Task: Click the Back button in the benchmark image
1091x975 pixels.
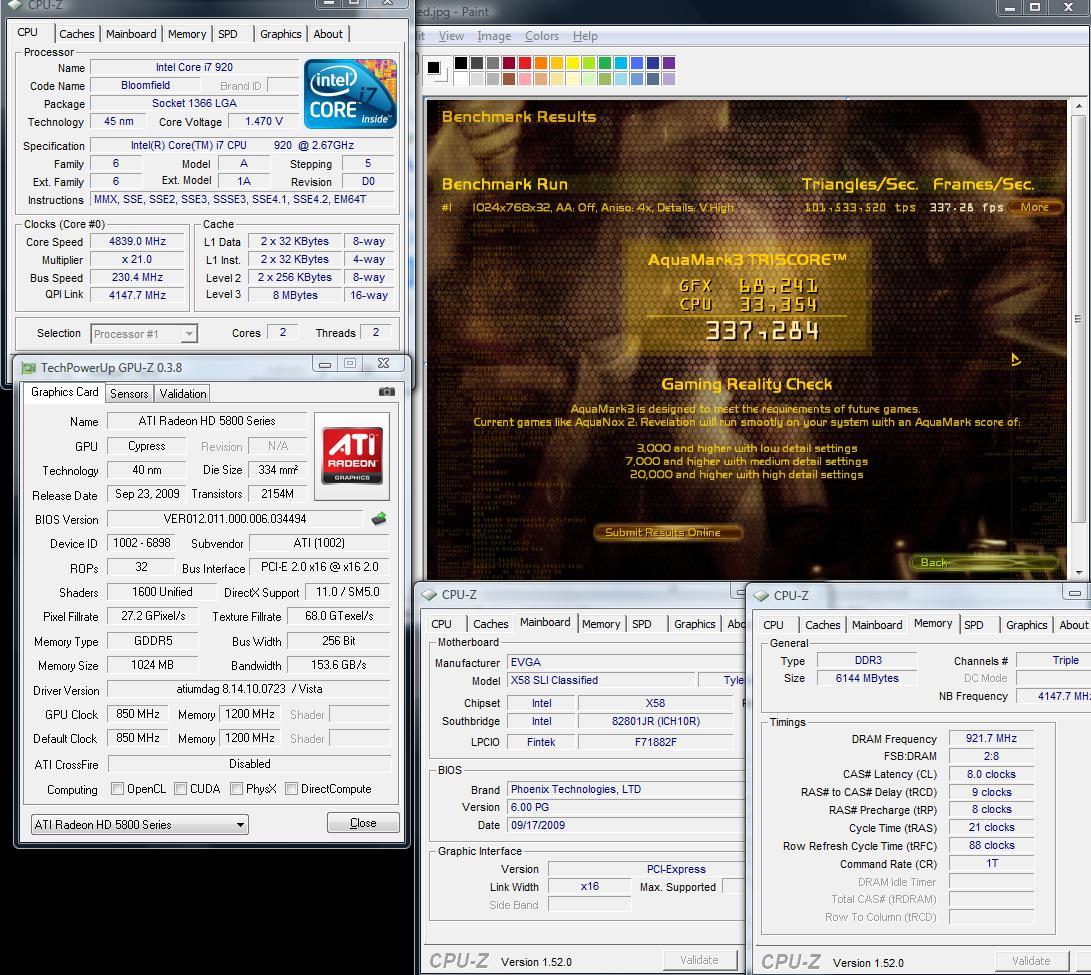Action: pos(985,562)
